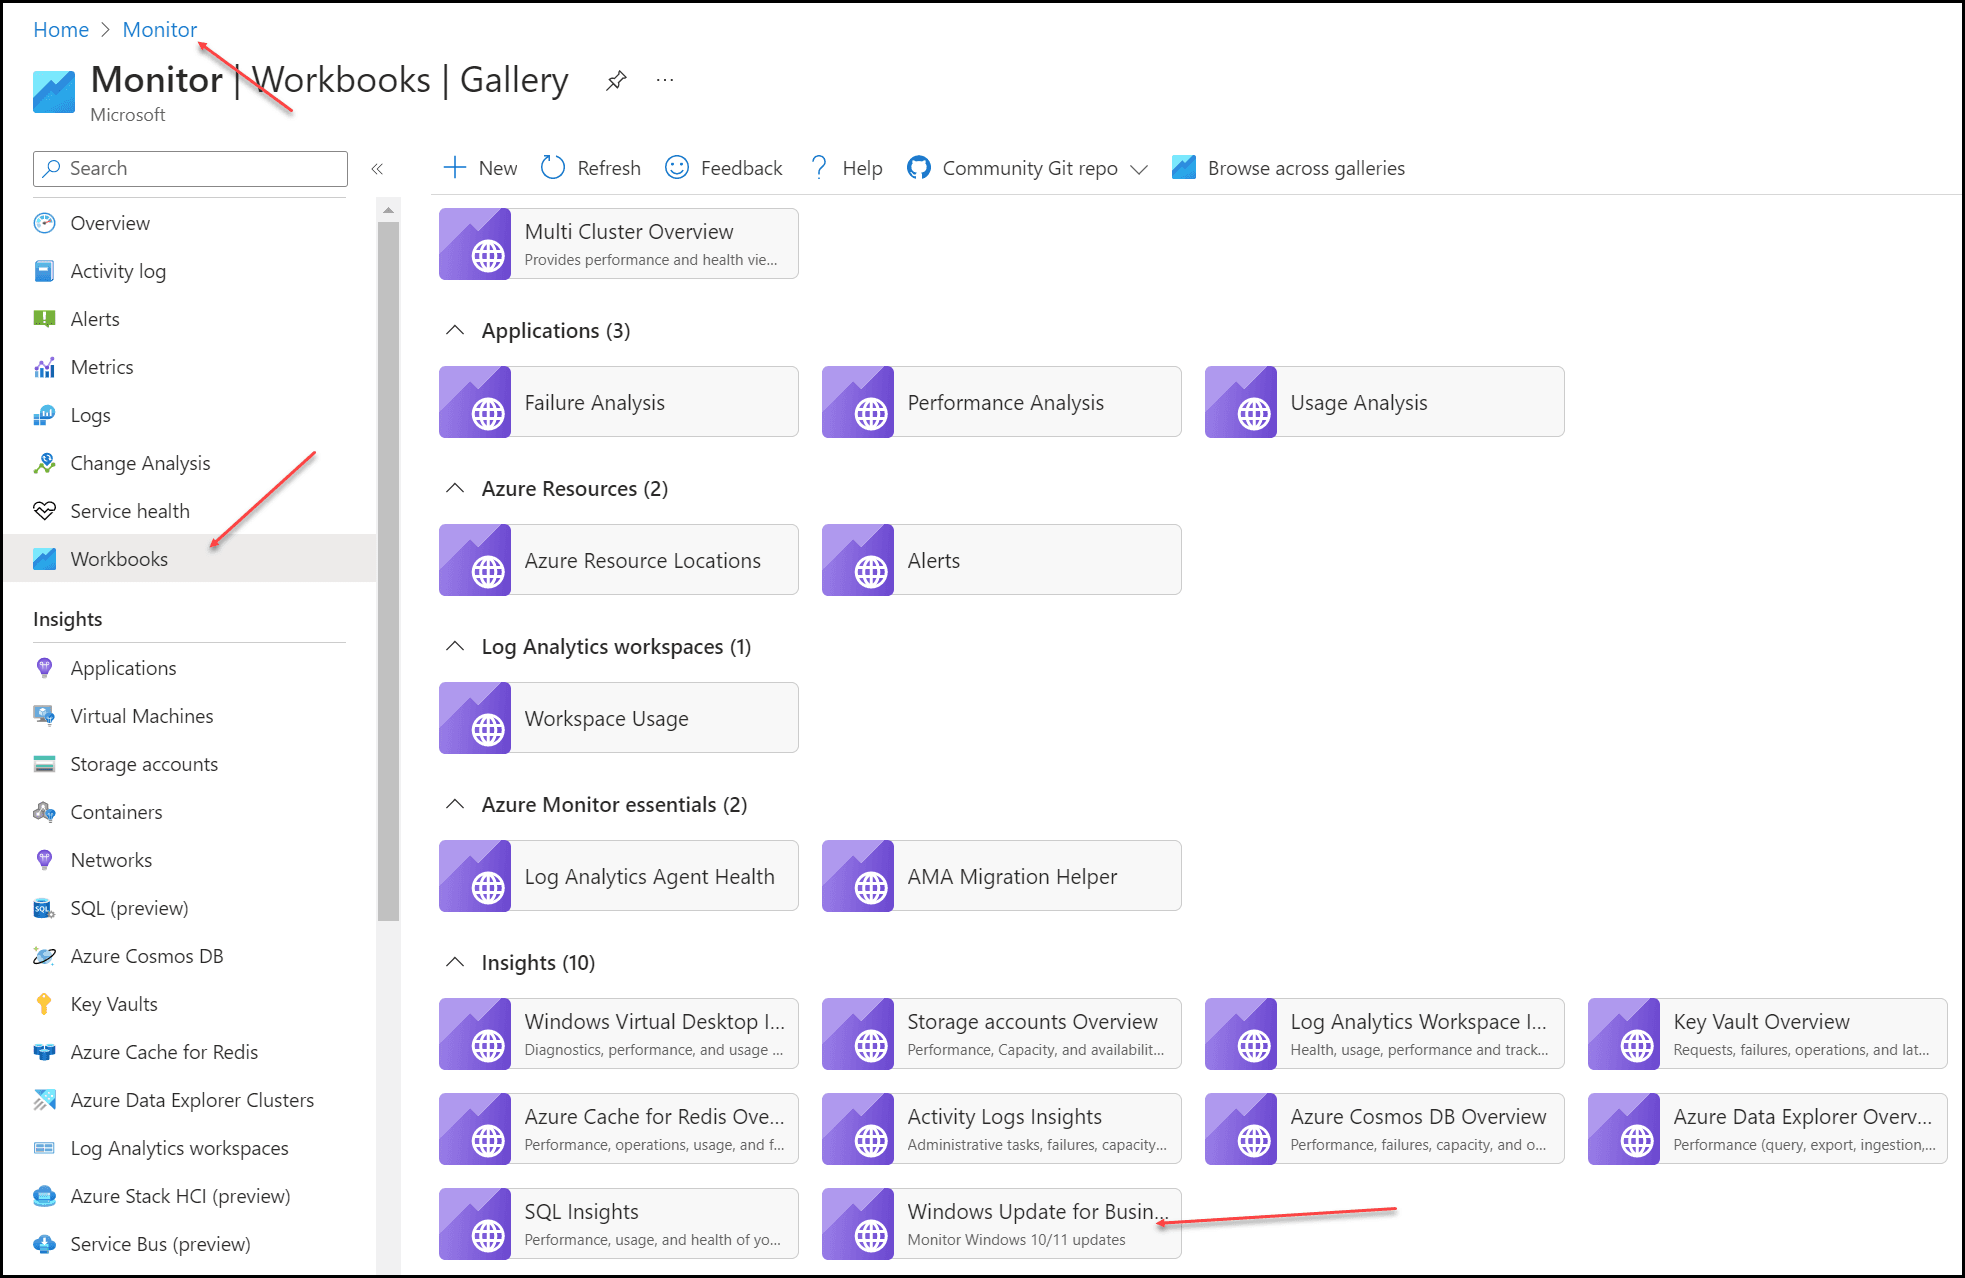Pin the Workbooks Gallery using the pin icon
Viewport: 1965px width, 1278px height.
616,80
